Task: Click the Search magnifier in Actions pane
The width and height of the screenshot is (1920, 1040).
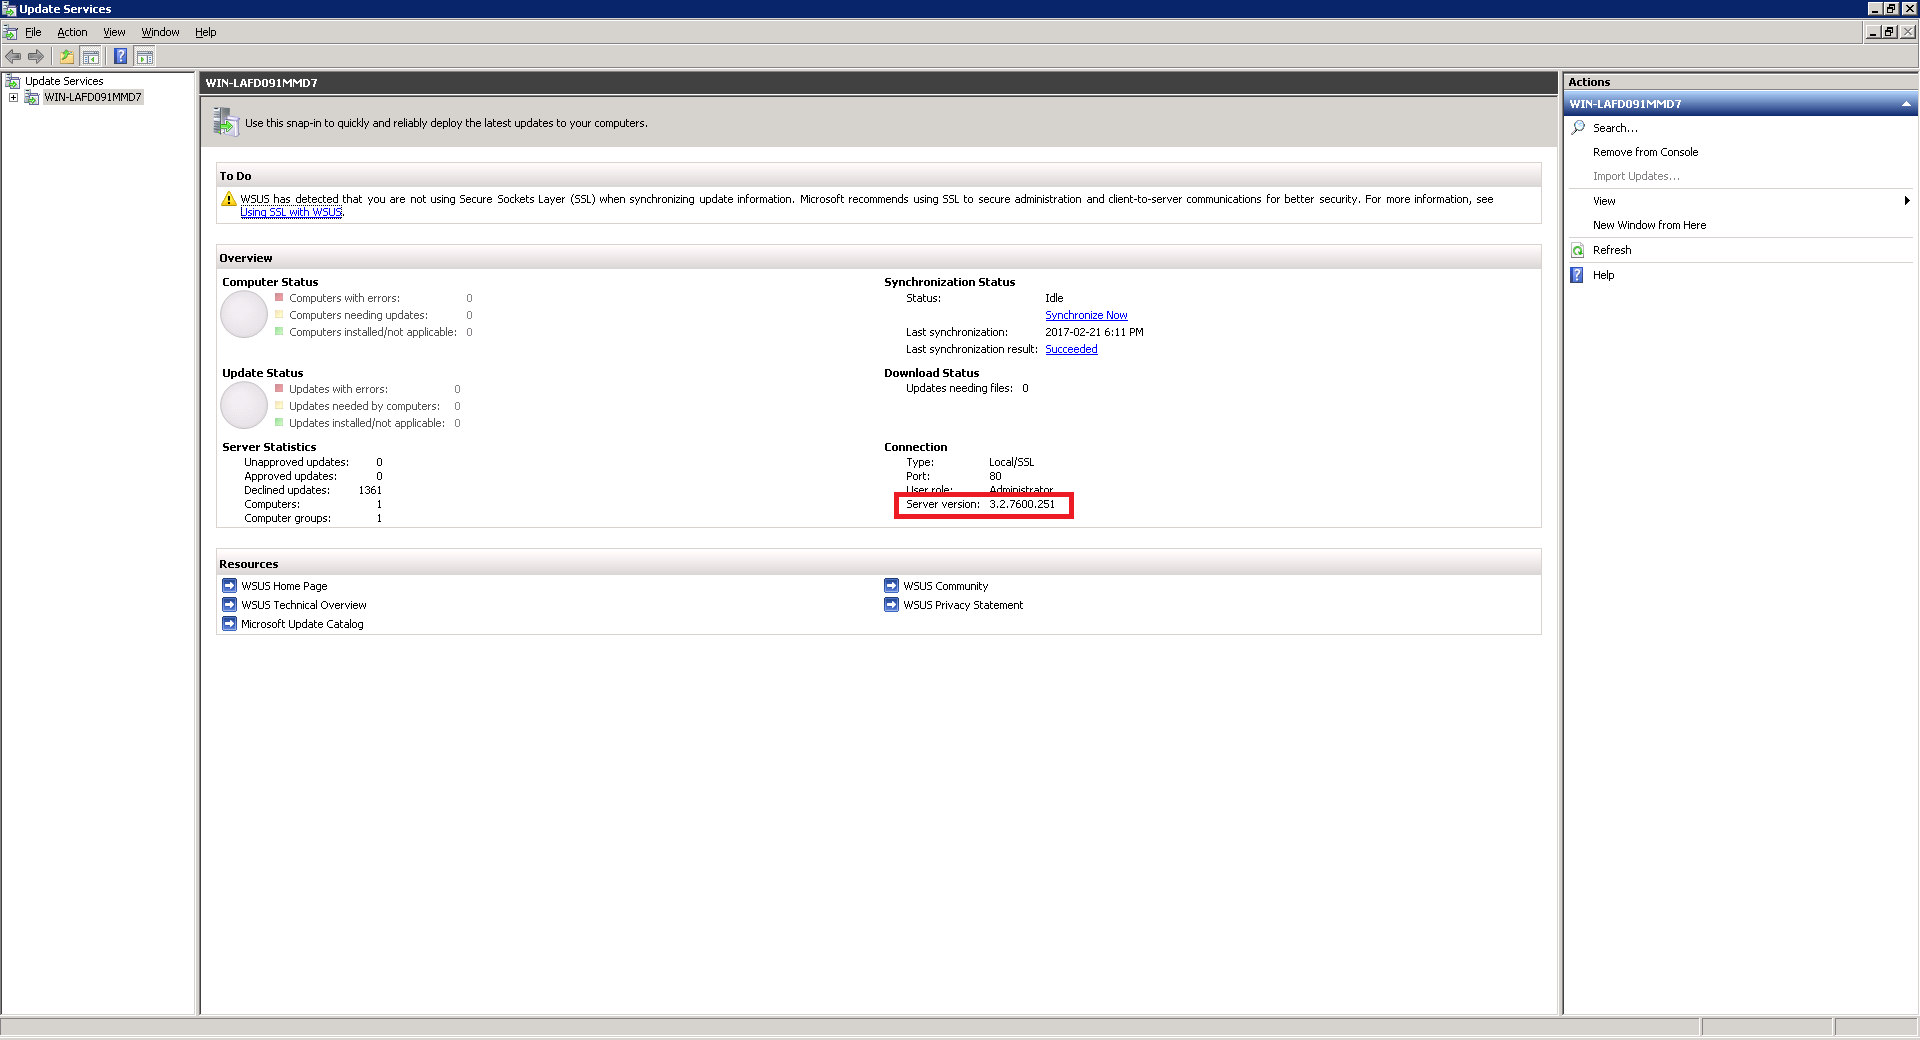Action: point(1578,128)
